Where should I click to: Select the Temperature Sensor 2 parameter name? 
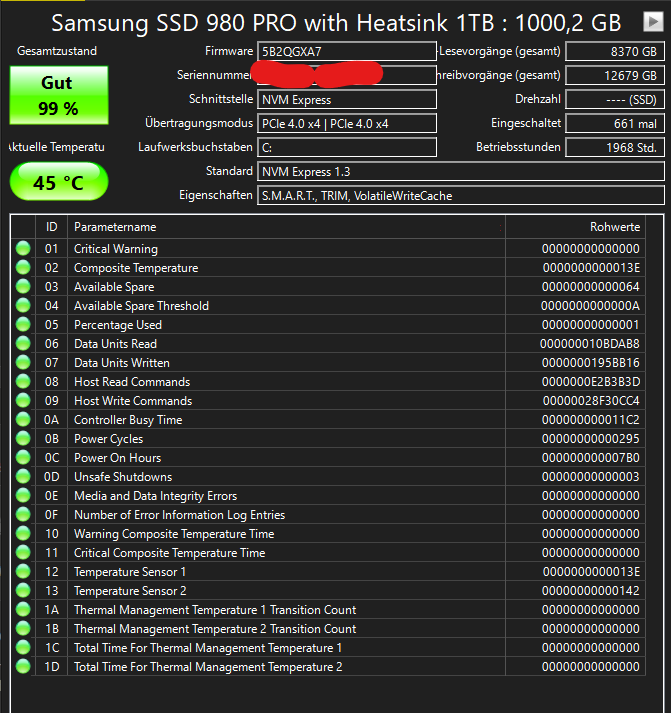130,591
